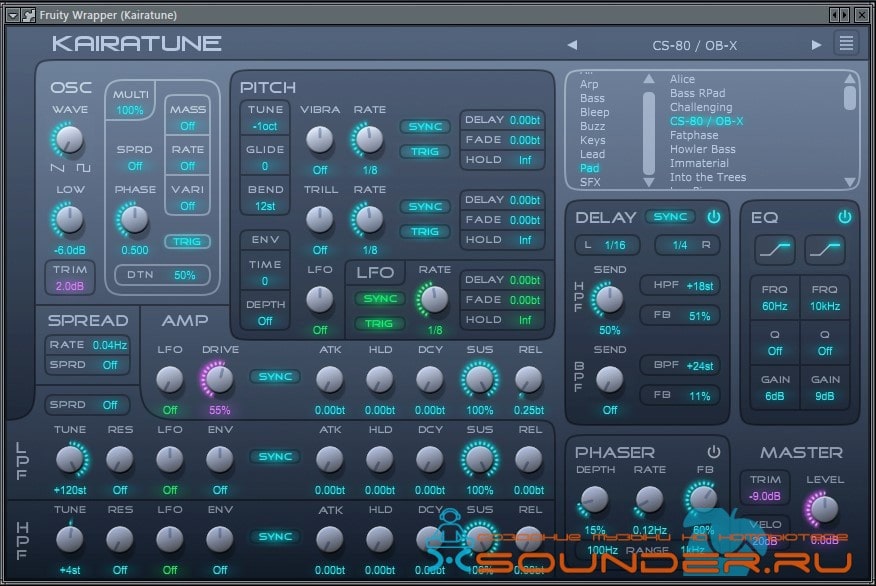Click the wrapper preset left-right arrows
Image resolution: width=876 pixels, height=586 pixels.
pyautogui.click(x=839, y=15)
